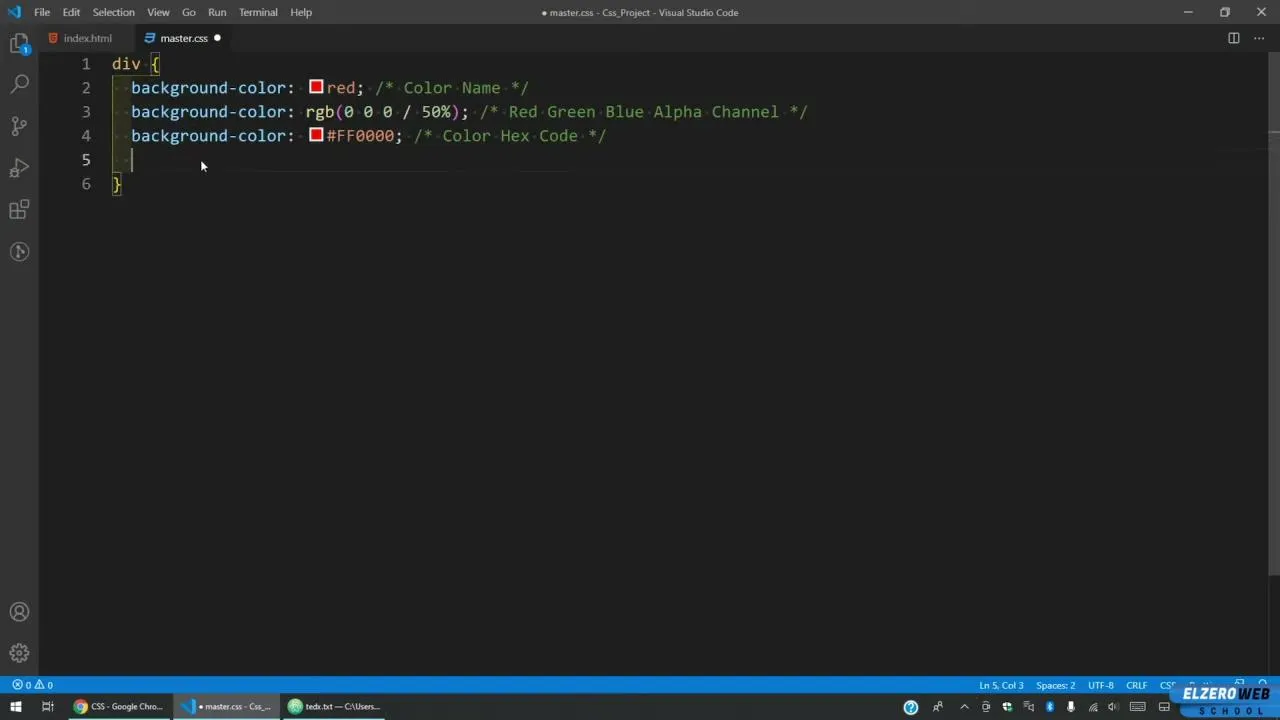
Task: Open the Extensions view
Action: pyautogui.click(x=19, y=210)
